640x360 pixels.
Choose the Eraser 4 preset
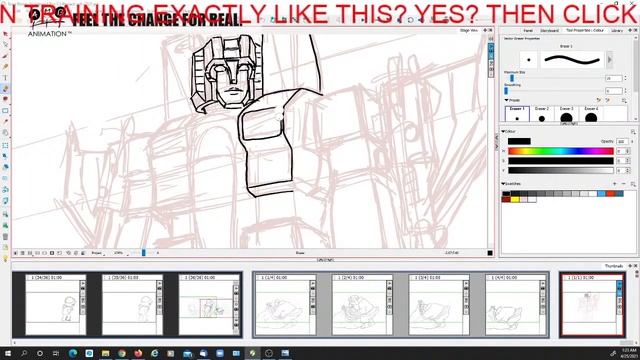(x=591, y=113)
